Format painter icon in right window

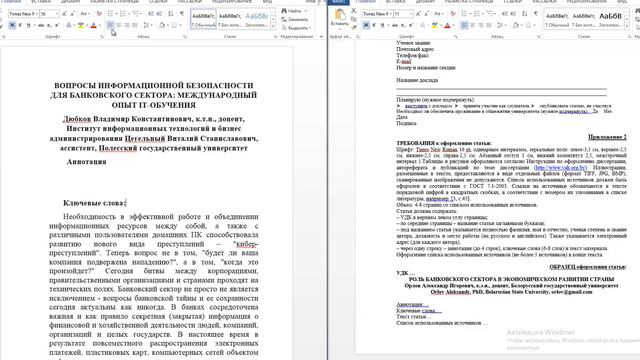(353, 27)
